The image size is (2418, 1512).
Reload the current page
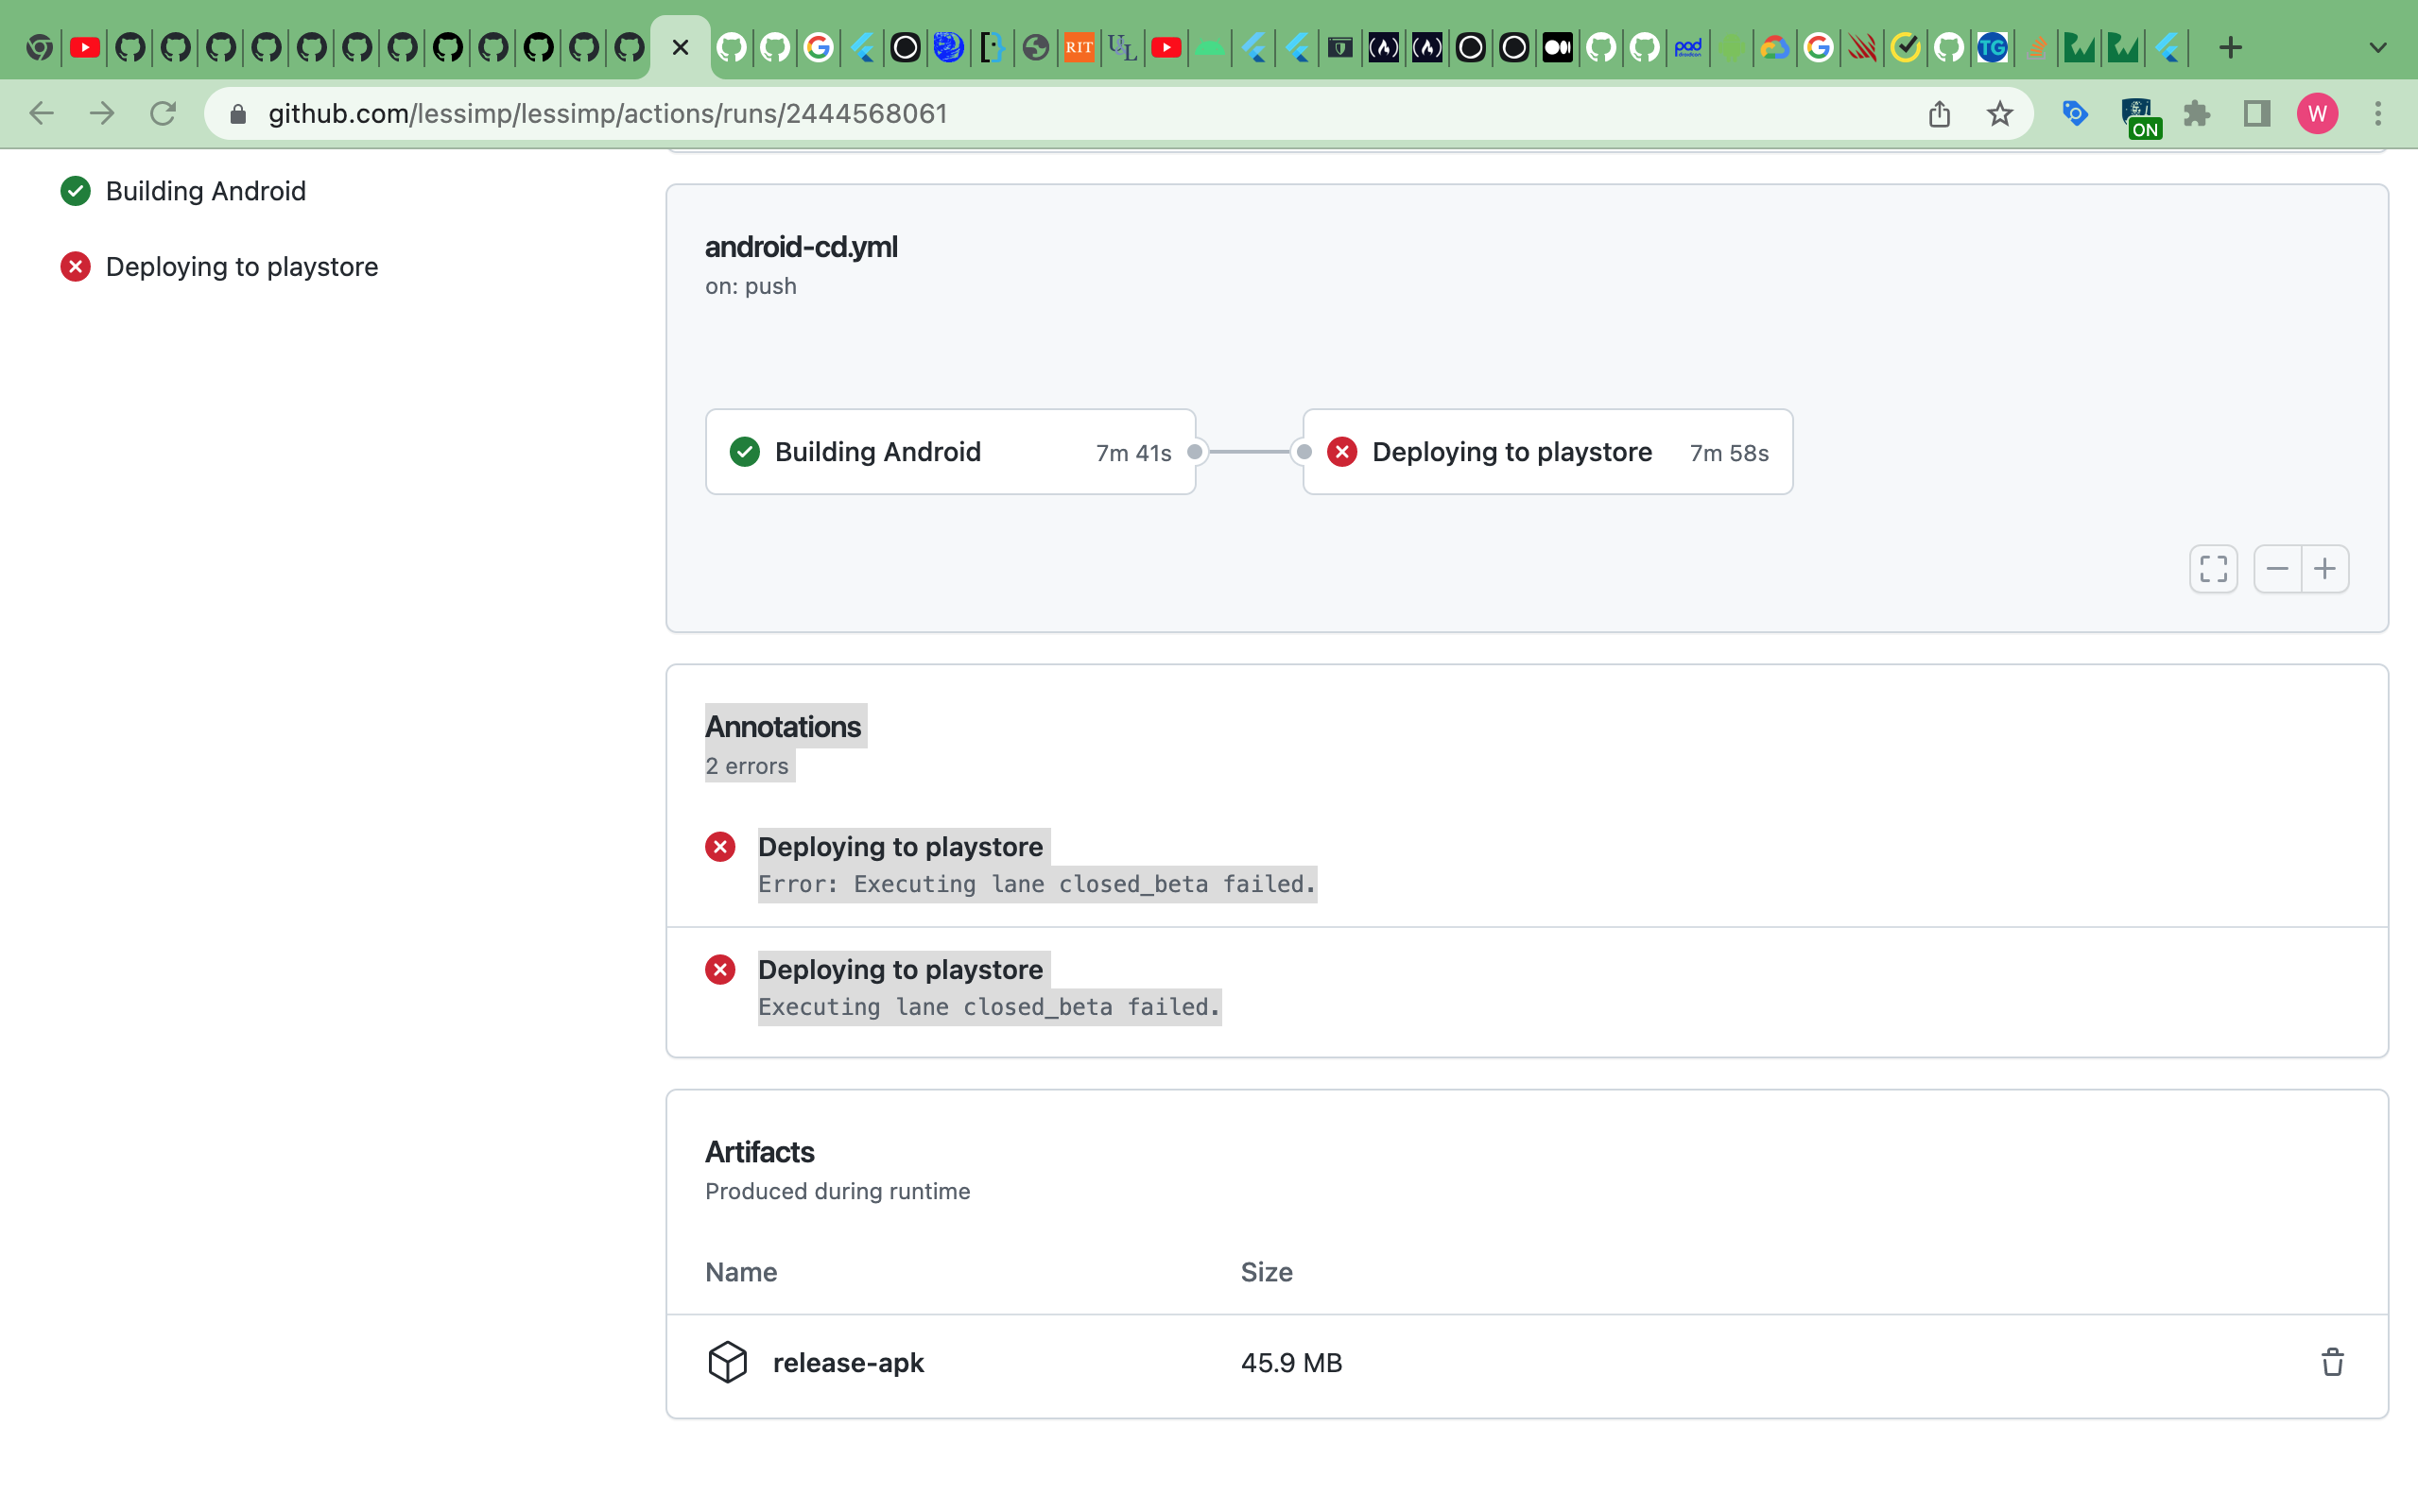pyautogui.click(x=163, y=114)
